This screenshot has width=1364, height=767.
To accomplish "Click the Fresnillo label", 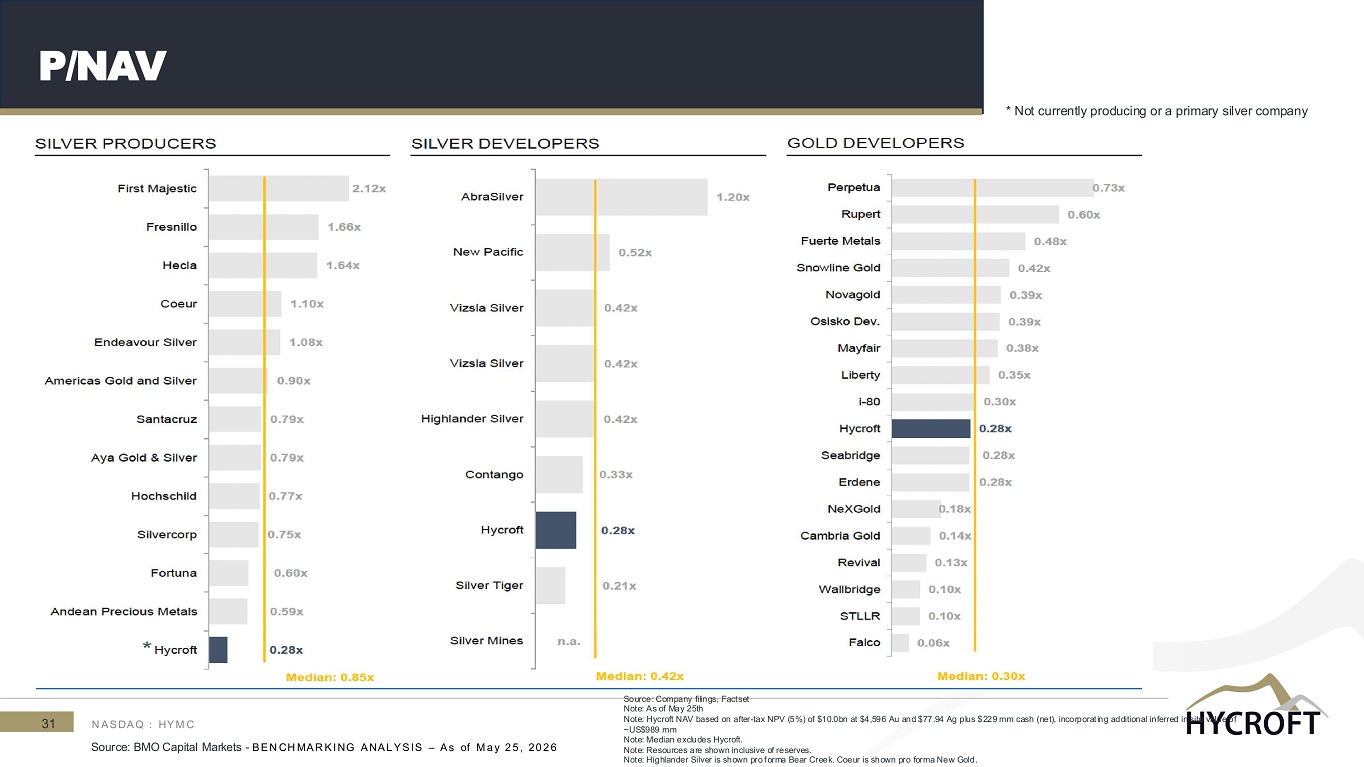I will coord(172,227).
